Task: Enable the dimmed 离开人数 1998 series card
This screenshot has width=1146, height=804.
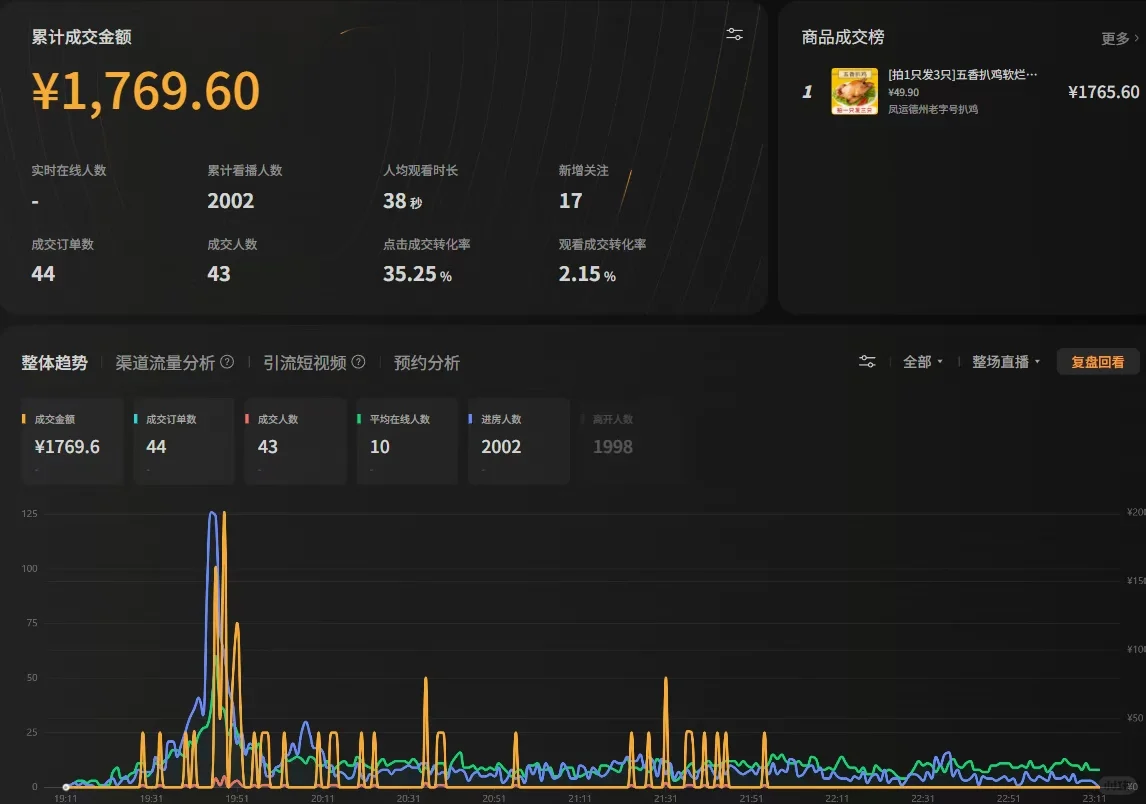Action: pyautogui.click(x=630, y=441)
